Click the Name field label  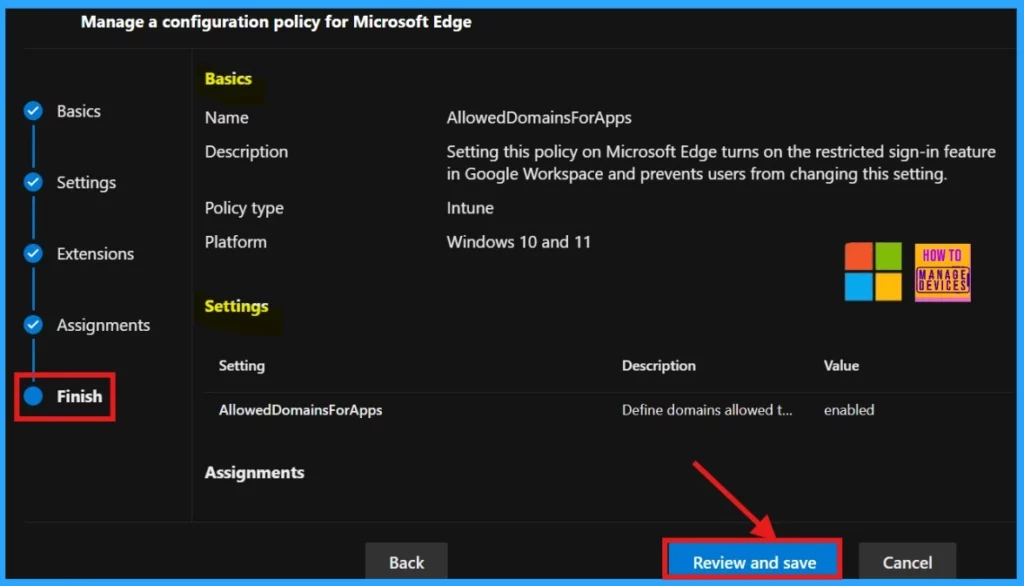click(x=226, y=118)
